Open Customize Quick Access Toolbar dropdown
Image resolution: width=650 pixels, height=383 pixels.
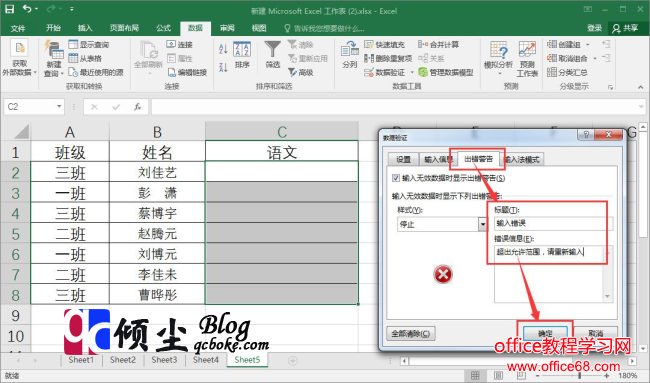pyautogui.click(x=72, y=9)
